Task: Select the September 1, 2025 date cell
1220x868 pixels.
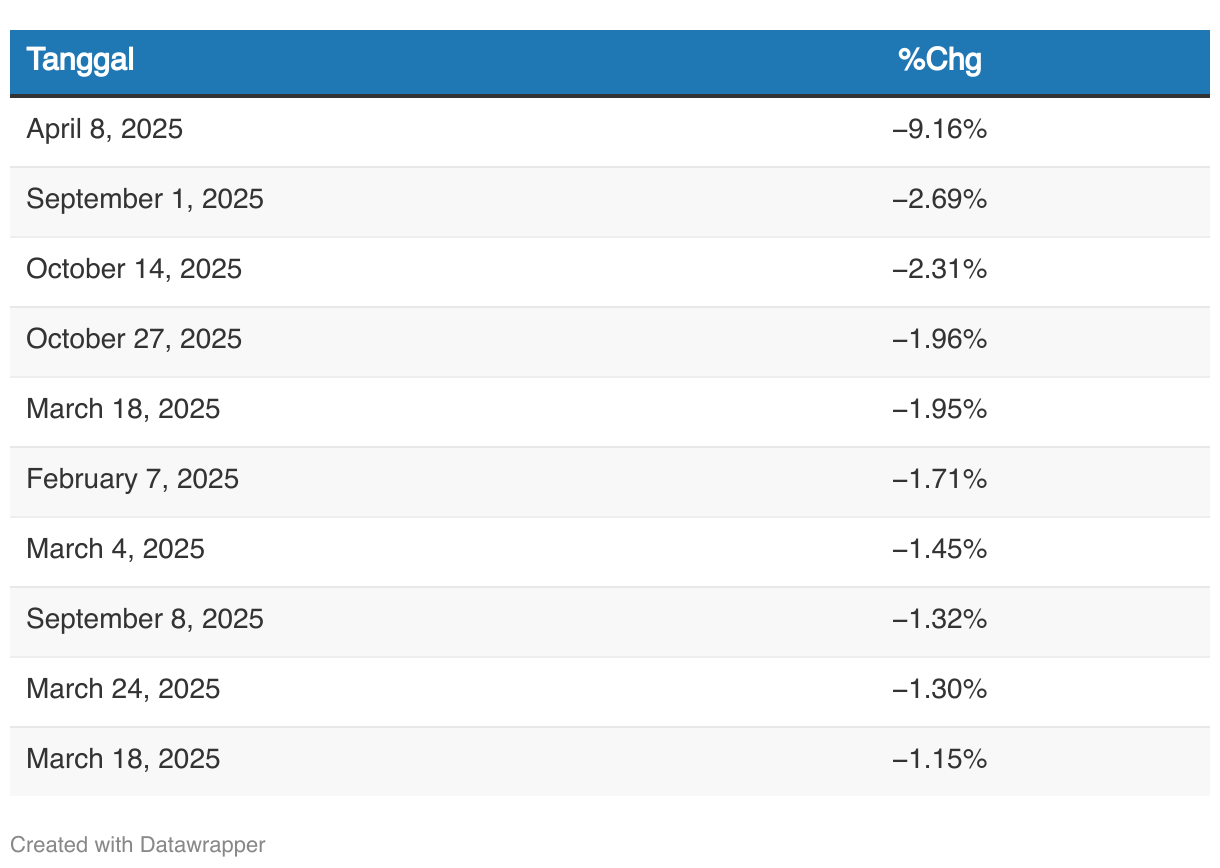Action: point(145,199)
